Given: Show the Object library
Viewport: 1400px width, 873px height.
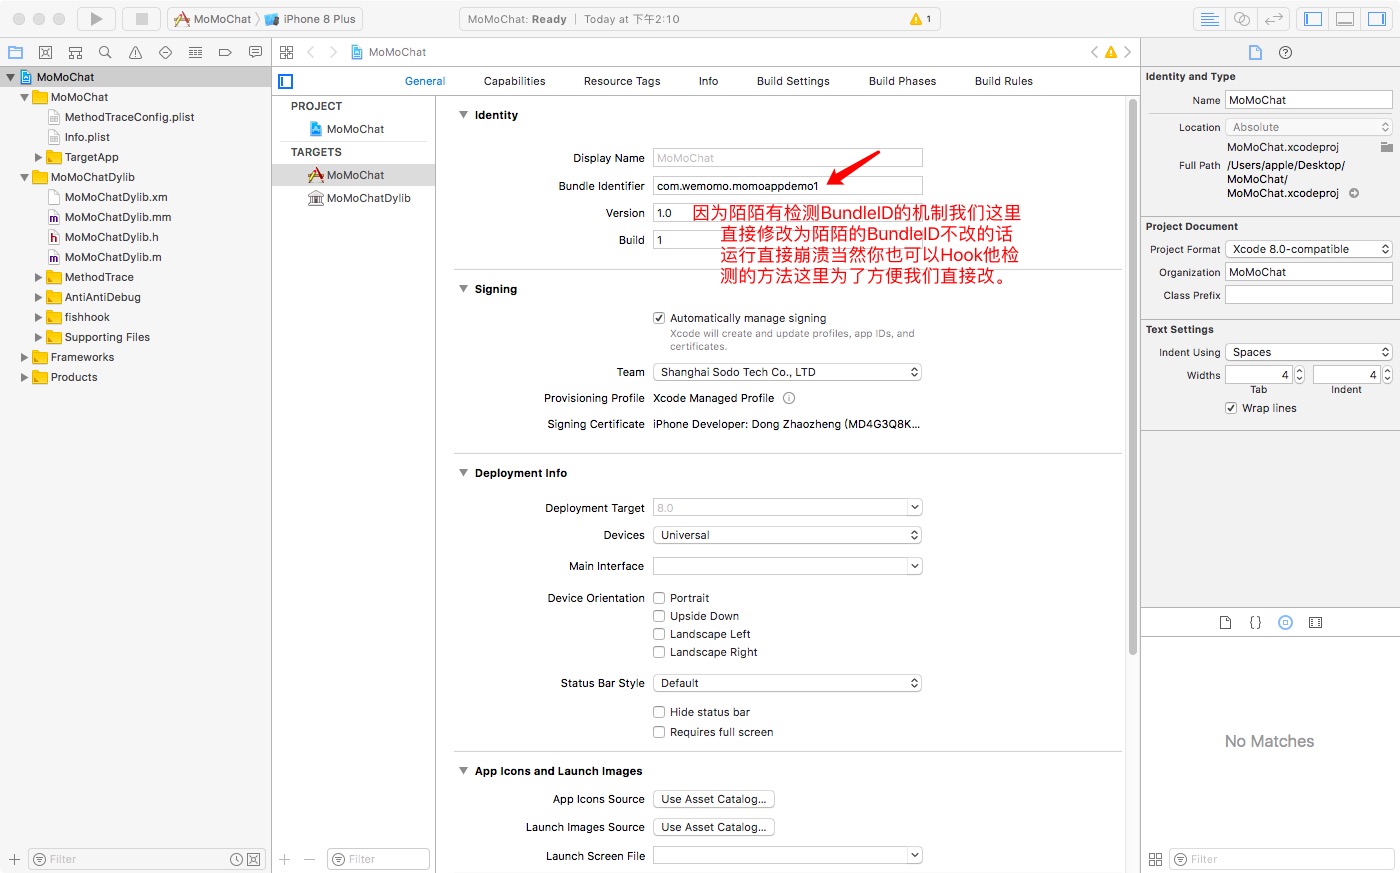Looking at the screenshot, I should [x=1285, y=622].
